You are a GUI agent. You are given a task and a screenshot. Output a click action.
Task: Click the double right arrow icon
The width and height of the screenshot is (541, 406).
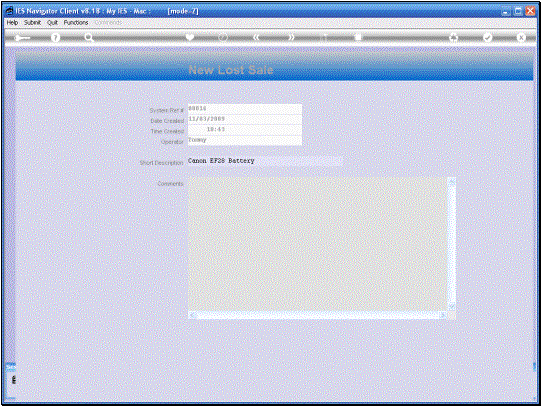click(292, 37)
